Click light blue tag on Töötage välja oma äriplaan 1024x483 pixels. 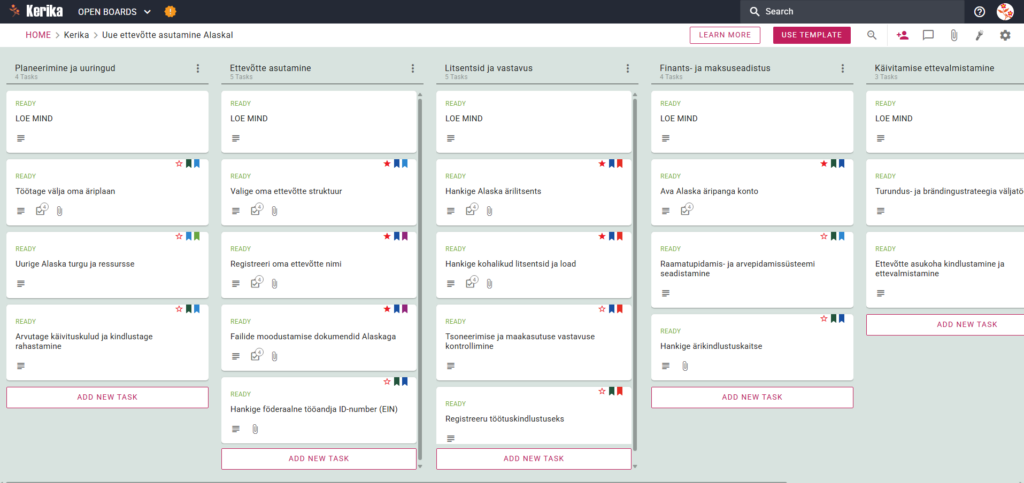click(197, 164)
